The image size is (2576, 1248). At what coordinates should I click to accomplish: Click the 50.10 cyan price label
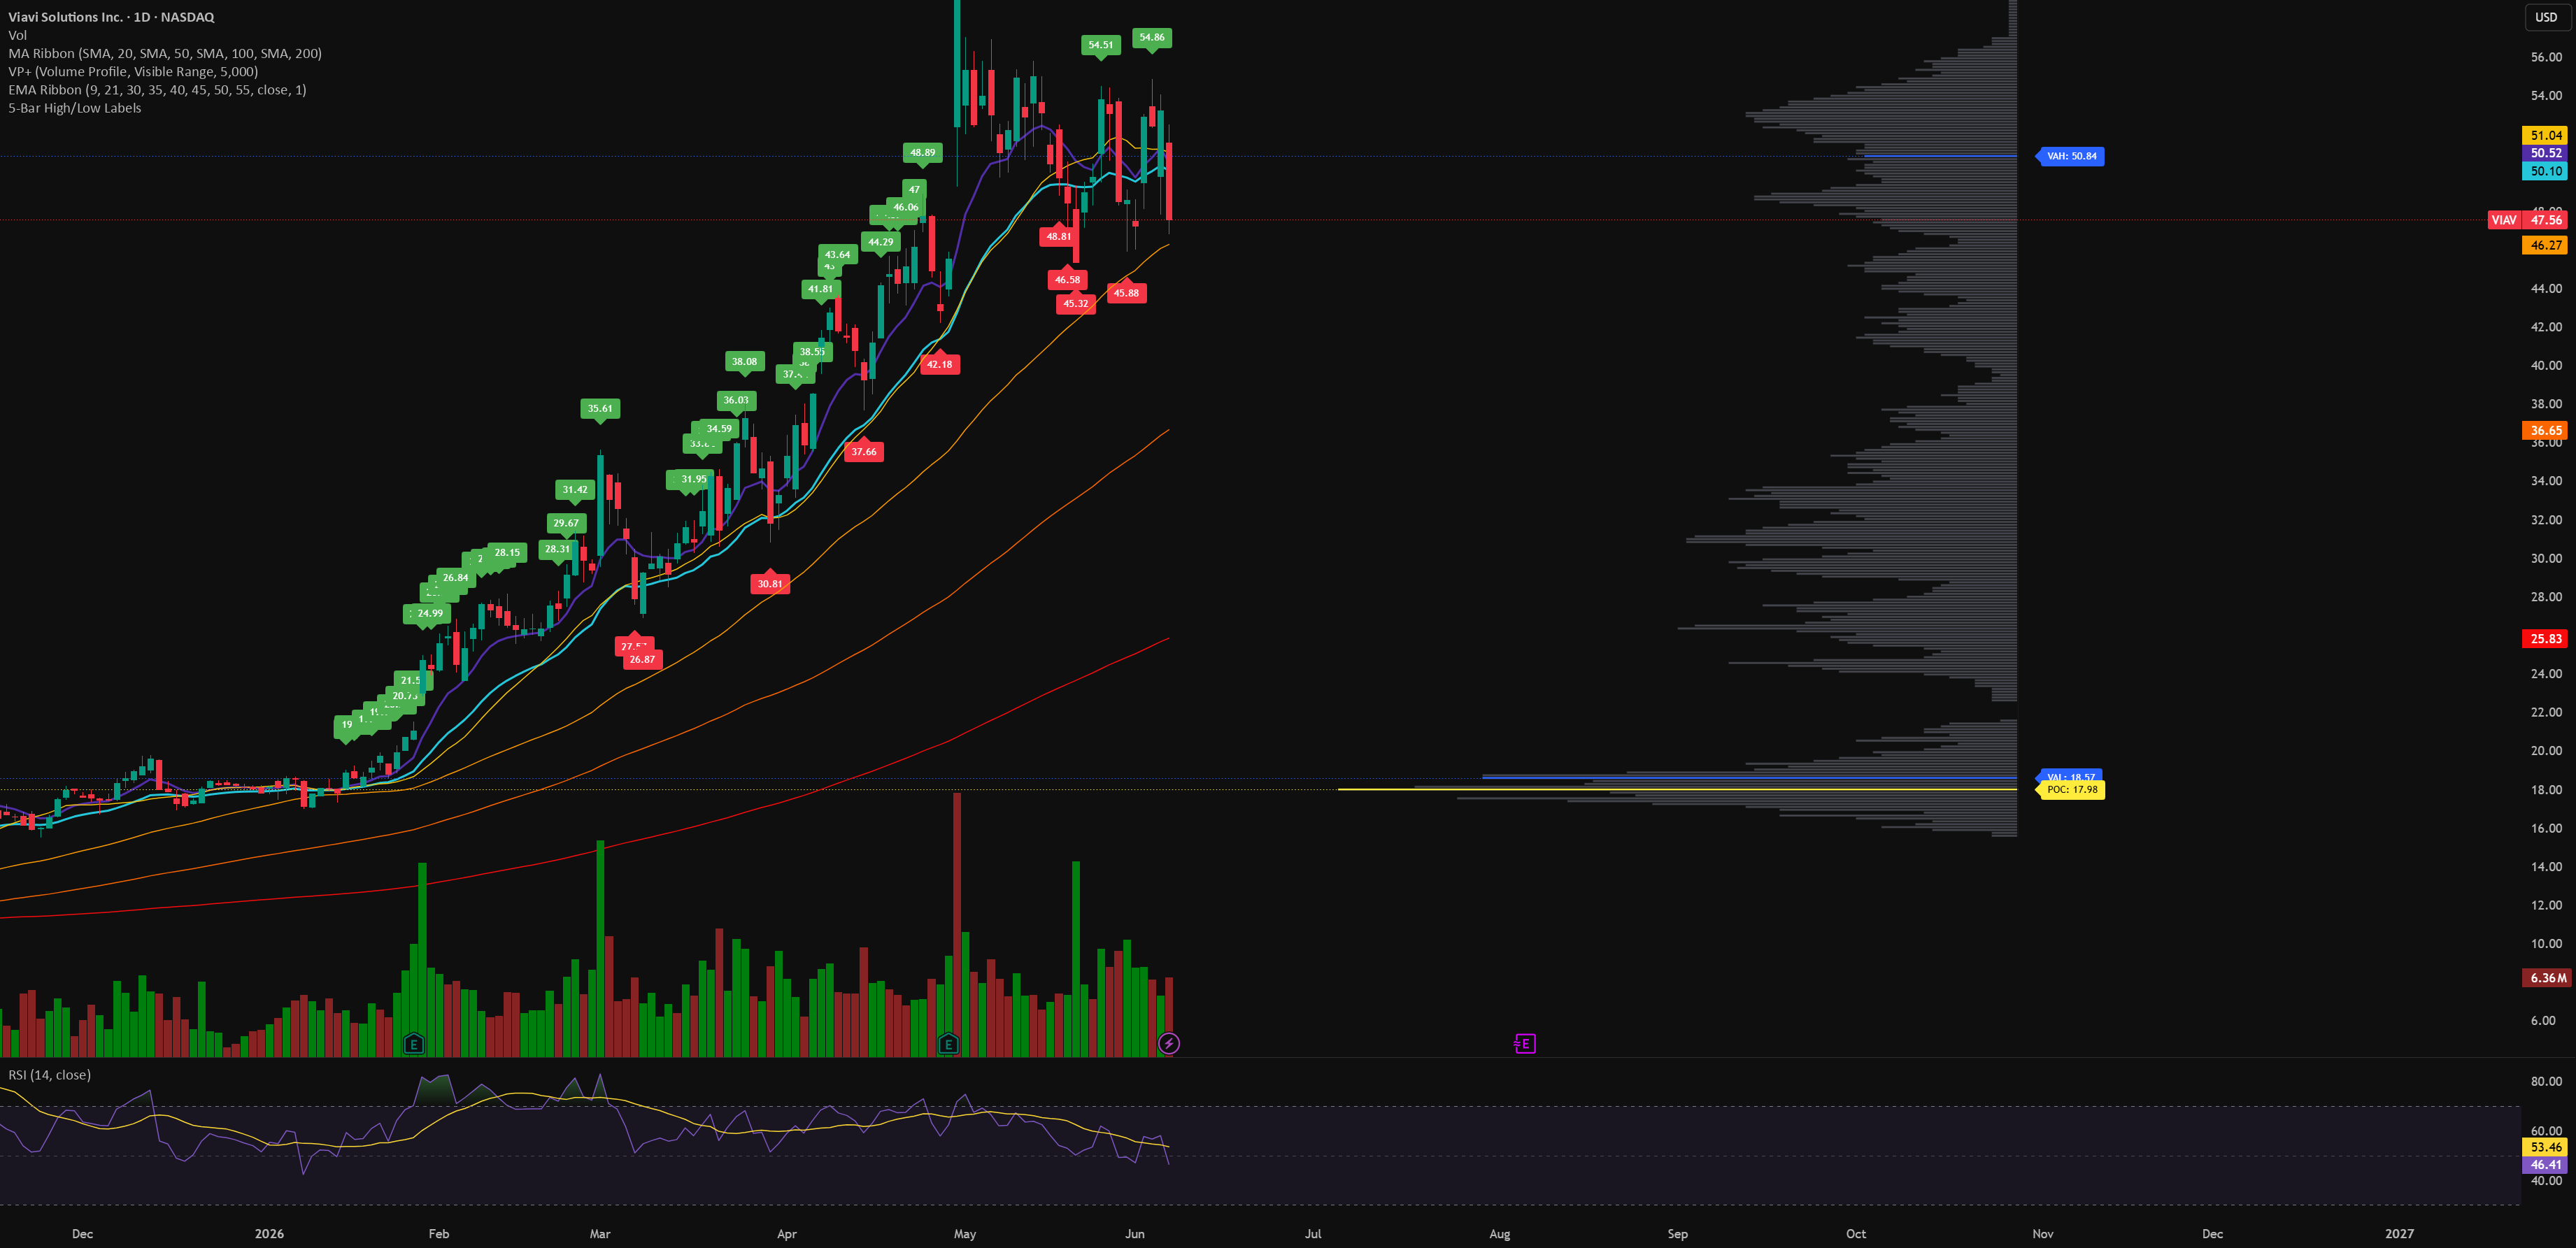2545,171
